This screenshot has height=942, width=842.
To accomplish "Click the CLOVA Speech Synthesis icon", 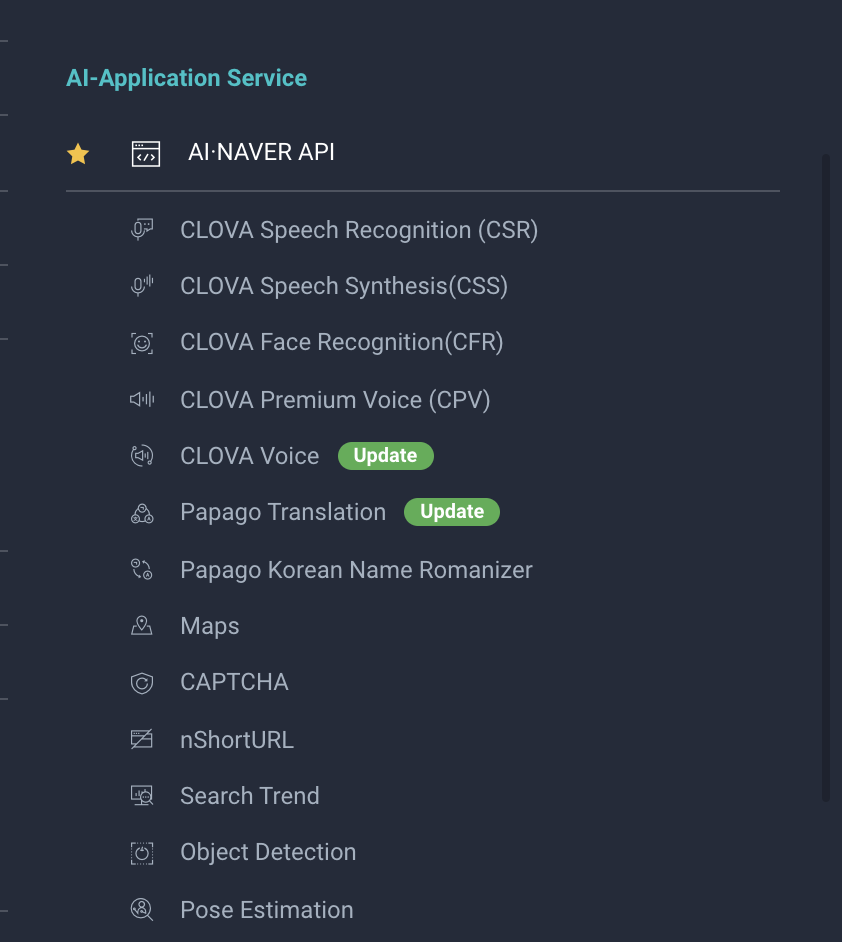I will coord(142,286).
